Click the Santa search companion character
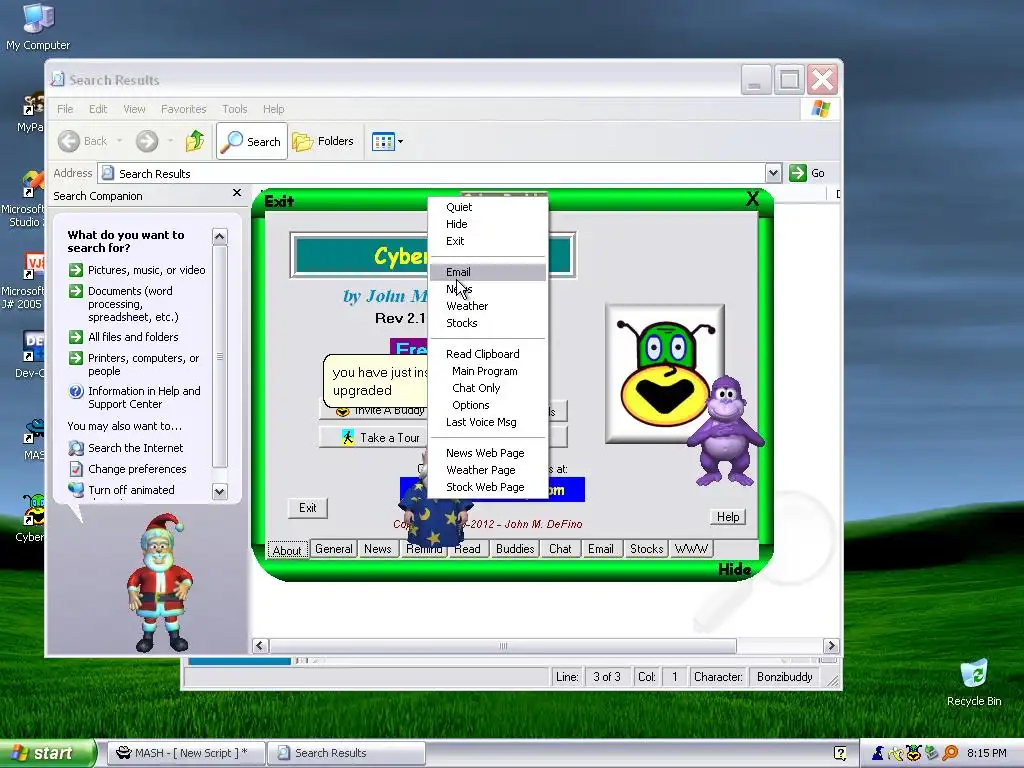 (x=159, y=583)
